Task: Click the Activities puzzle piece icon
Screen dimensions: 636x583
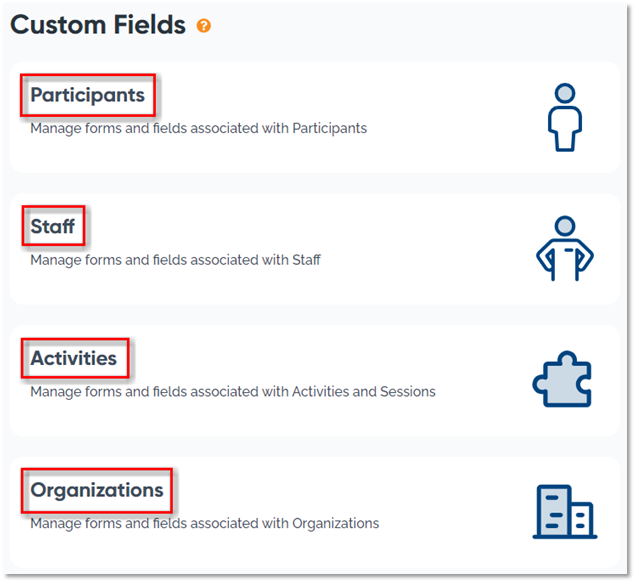Action: pos(562,380)
